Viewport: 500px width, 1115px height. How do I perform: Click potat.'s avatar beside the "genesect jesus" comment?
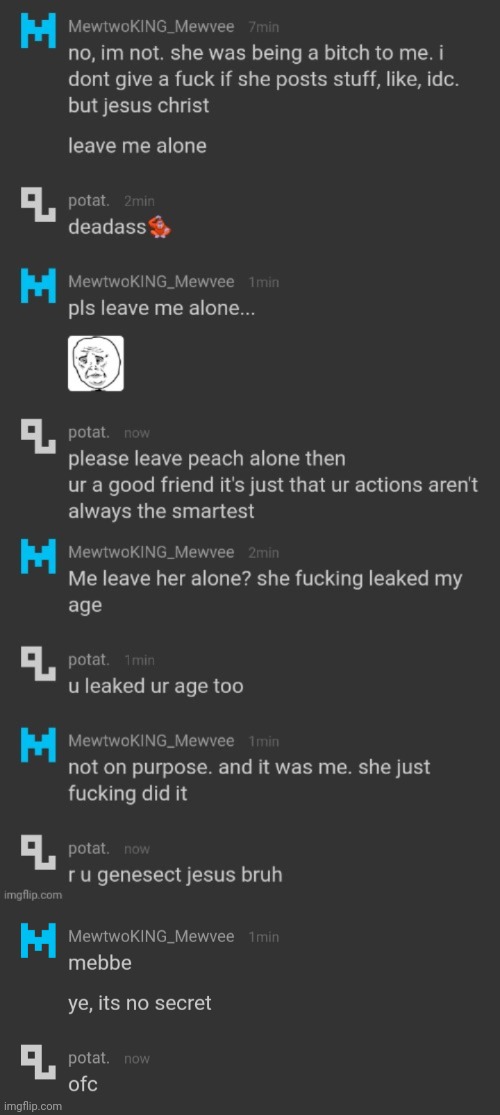coord(38,853)
